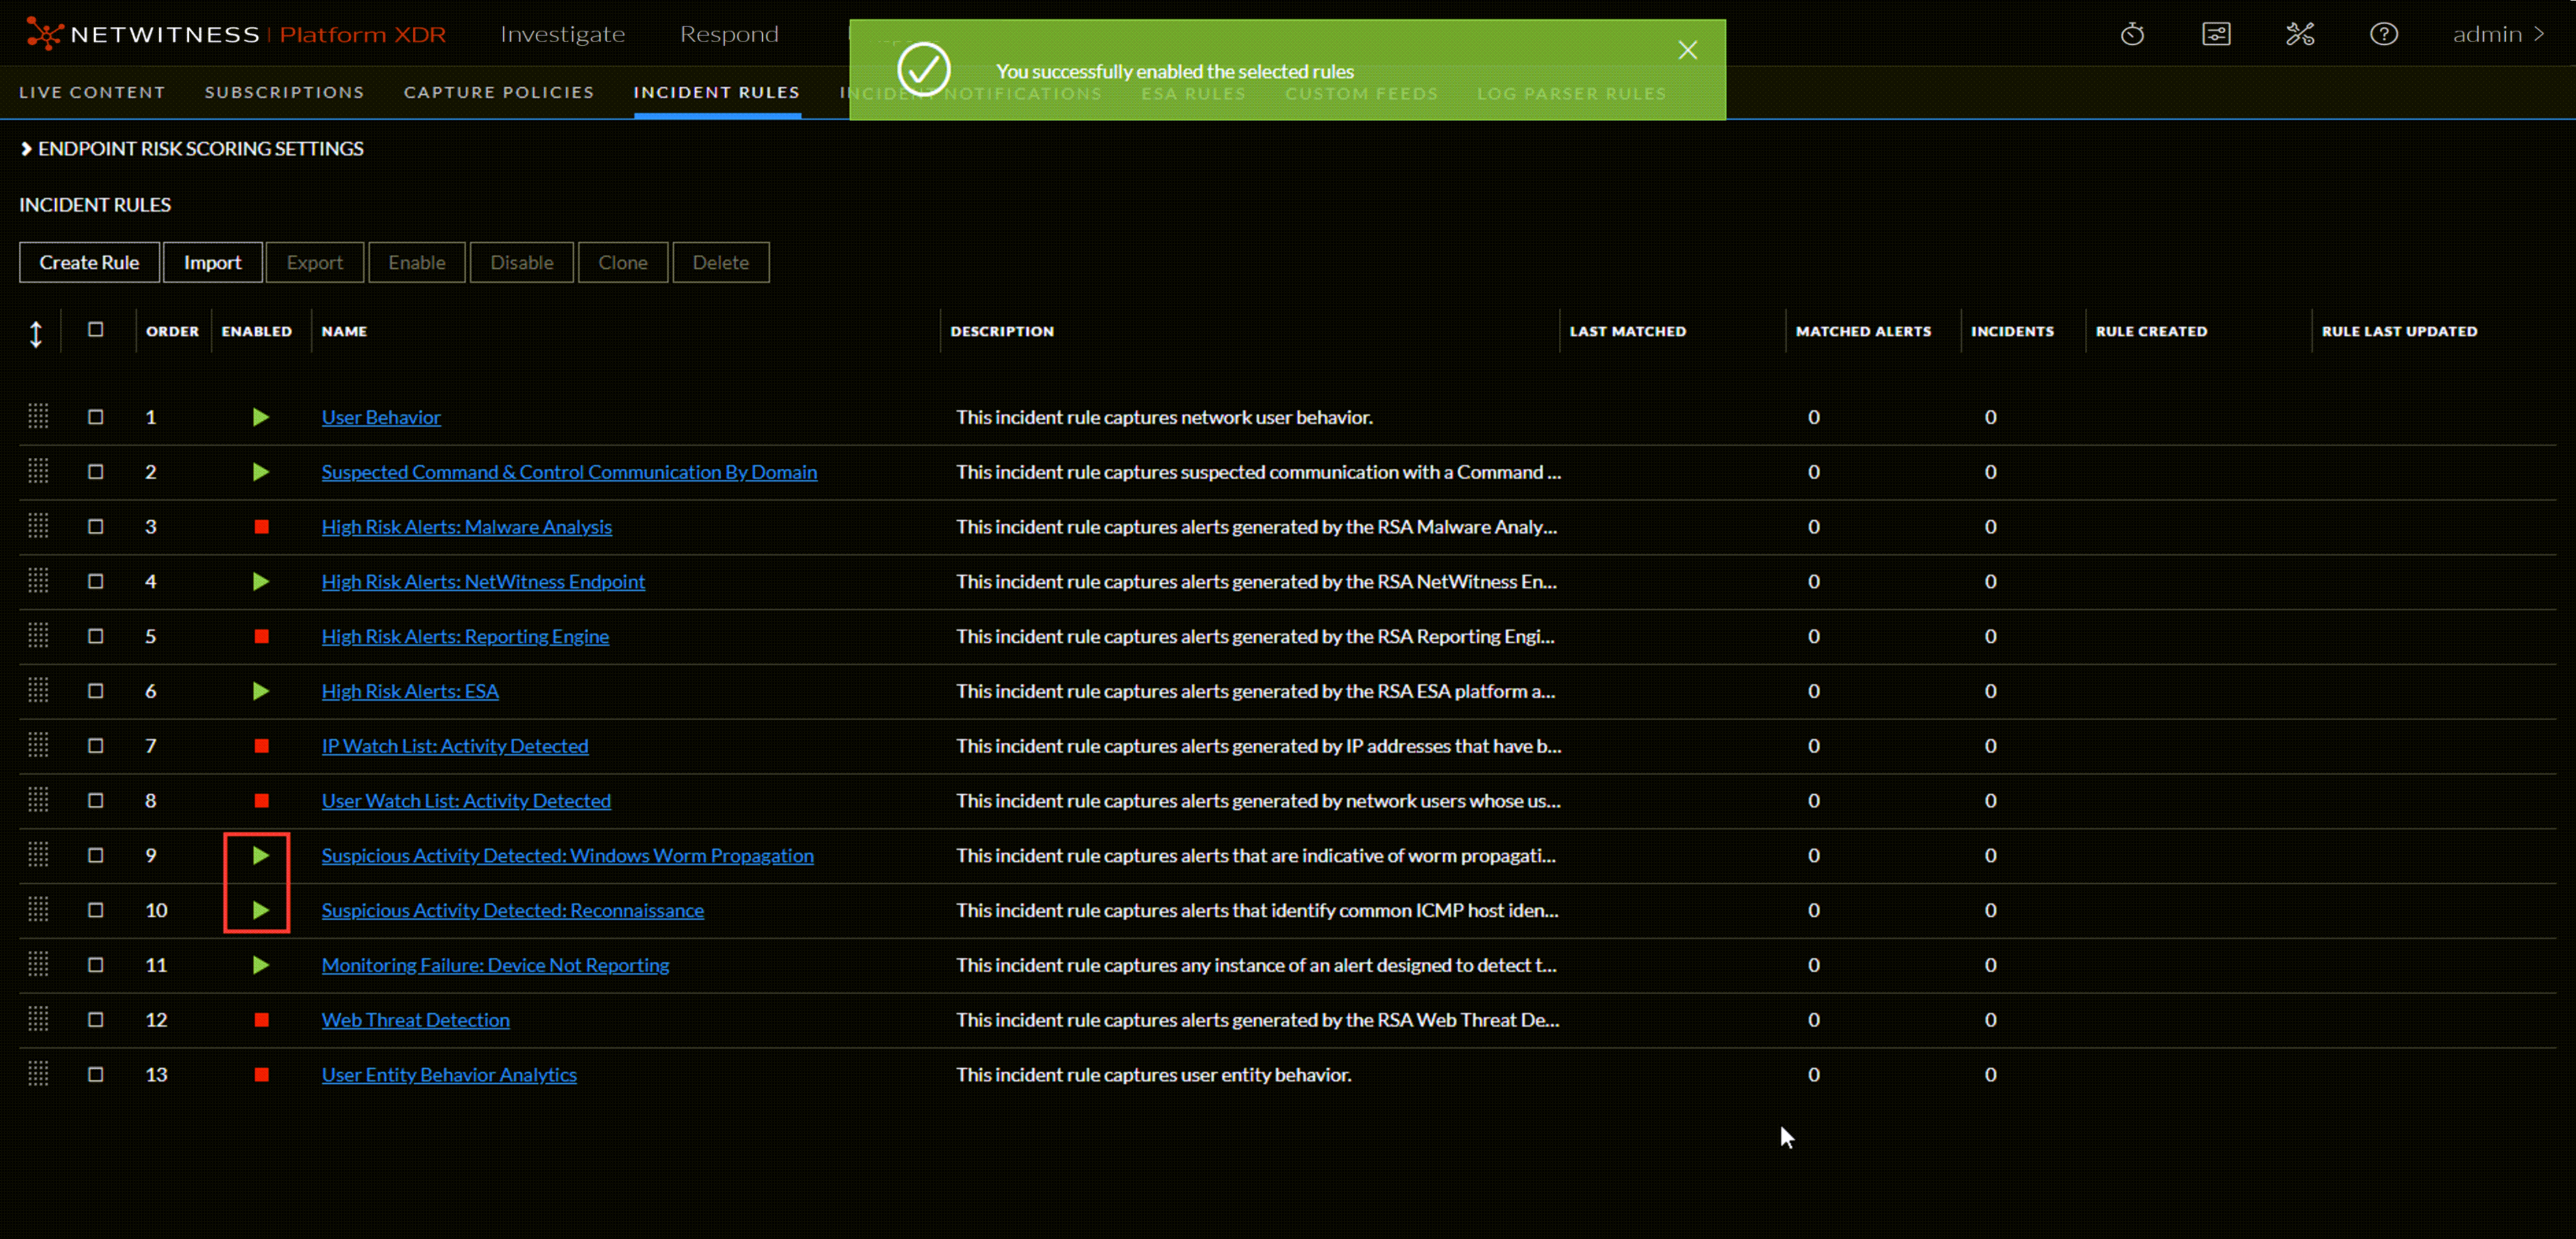
Task: Click green enabled arrow for High Risk Alerts: ESA
Action: click(260, 691)
